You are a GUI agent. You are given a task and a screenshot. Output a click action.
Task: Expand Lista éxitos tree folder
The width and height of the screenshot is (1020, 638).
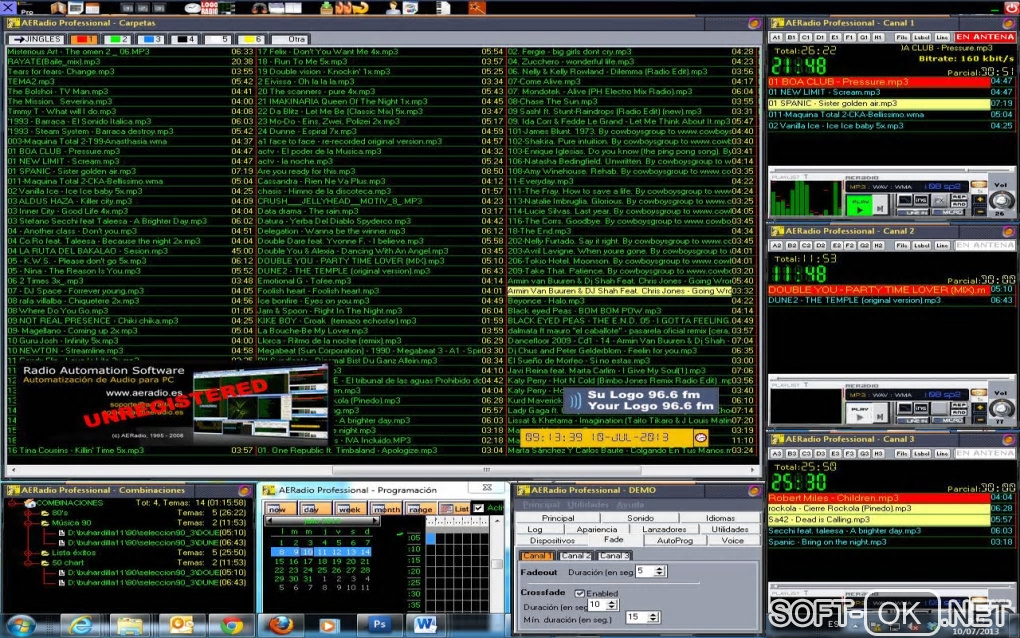coord(28,552)
